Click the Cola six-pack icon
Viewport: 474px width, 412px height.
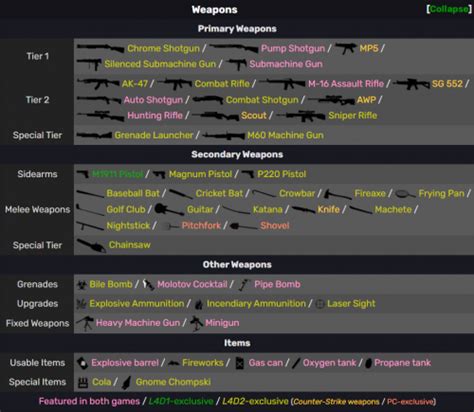point(83,382)
